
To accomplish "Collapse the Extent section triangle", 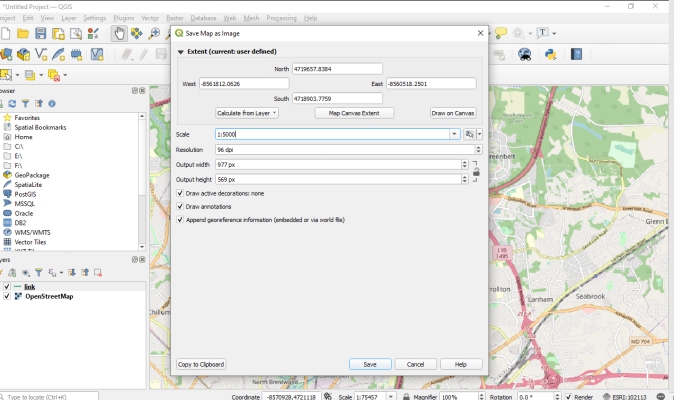I will point(181,51).
